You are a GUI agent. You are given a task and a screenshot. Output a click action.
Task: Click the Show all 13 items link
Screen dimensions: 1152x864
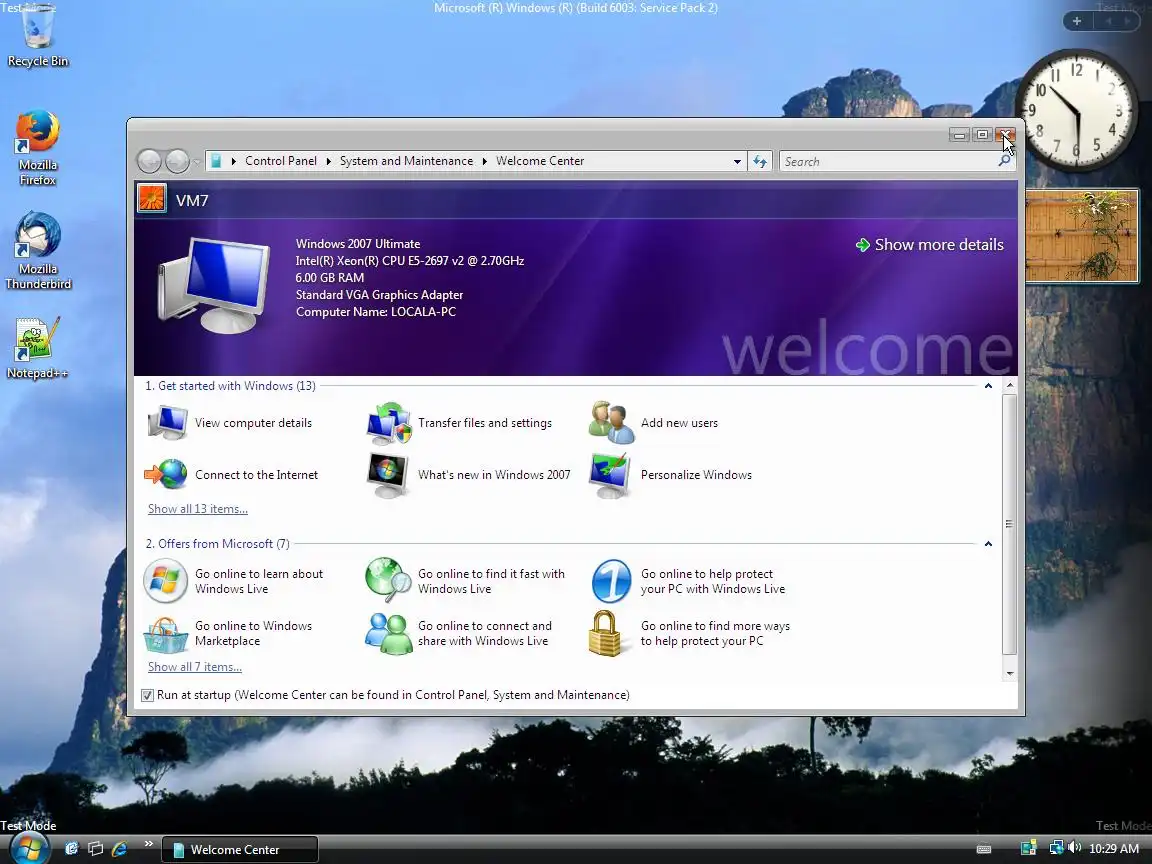click(198, 508)
